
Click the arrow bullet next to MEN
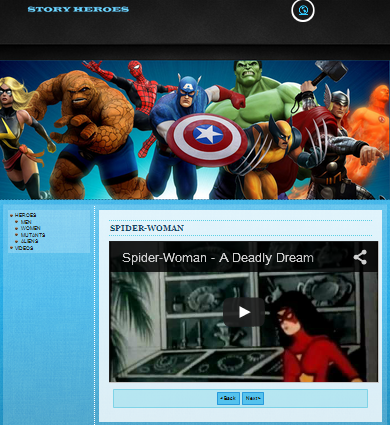tap(17, 222)
